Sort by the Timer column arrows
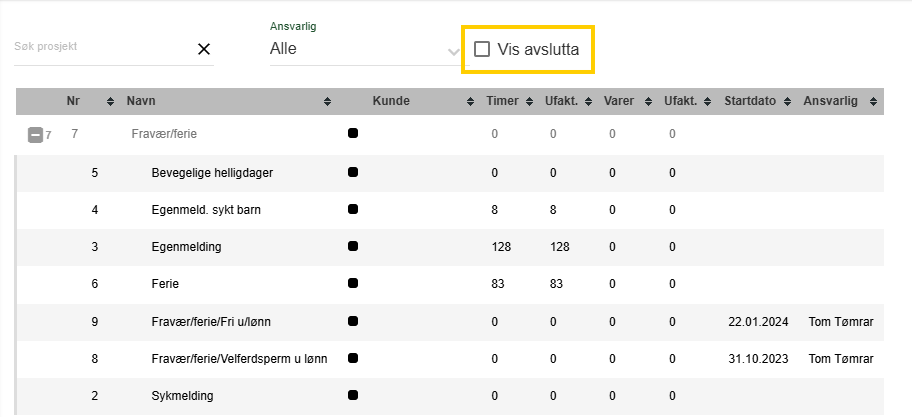This screenshot has width=912, height=417. [529, 101]
